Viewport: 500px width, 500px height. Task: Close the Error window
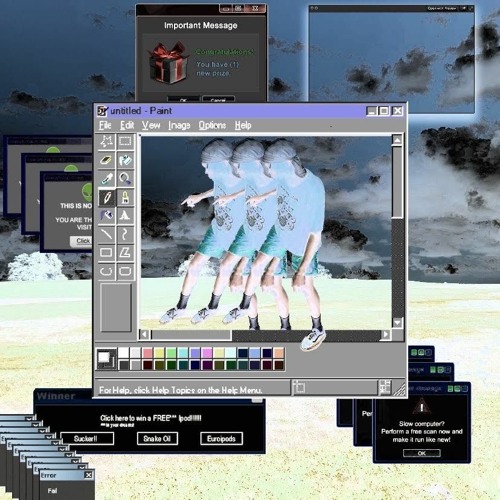coord(88,475)
